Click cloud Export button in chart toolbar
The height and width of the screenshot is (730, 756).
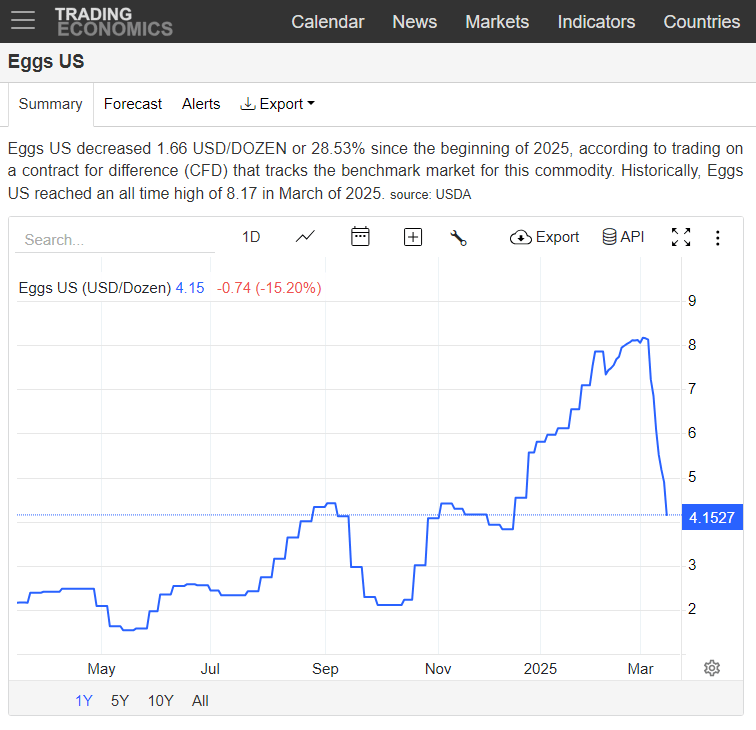point(544,237)
